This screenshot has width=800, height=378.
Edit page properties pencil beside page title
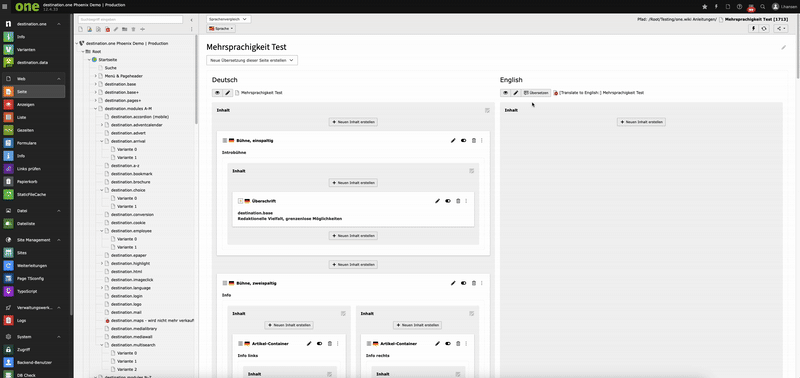tap(784, 47)
